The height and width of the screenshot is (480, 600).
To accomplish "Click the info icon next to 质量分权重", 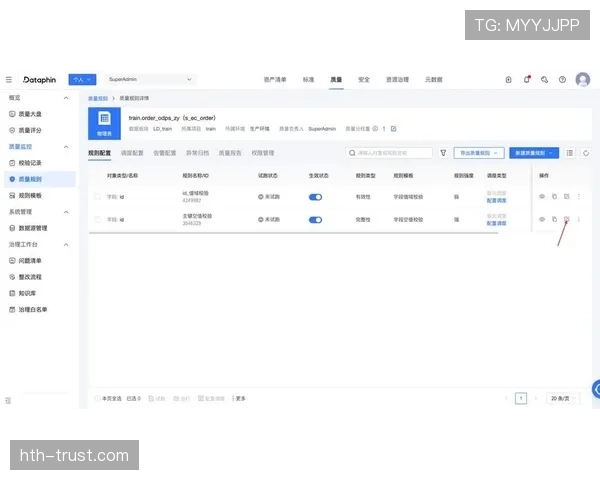I will pos(375,129).
